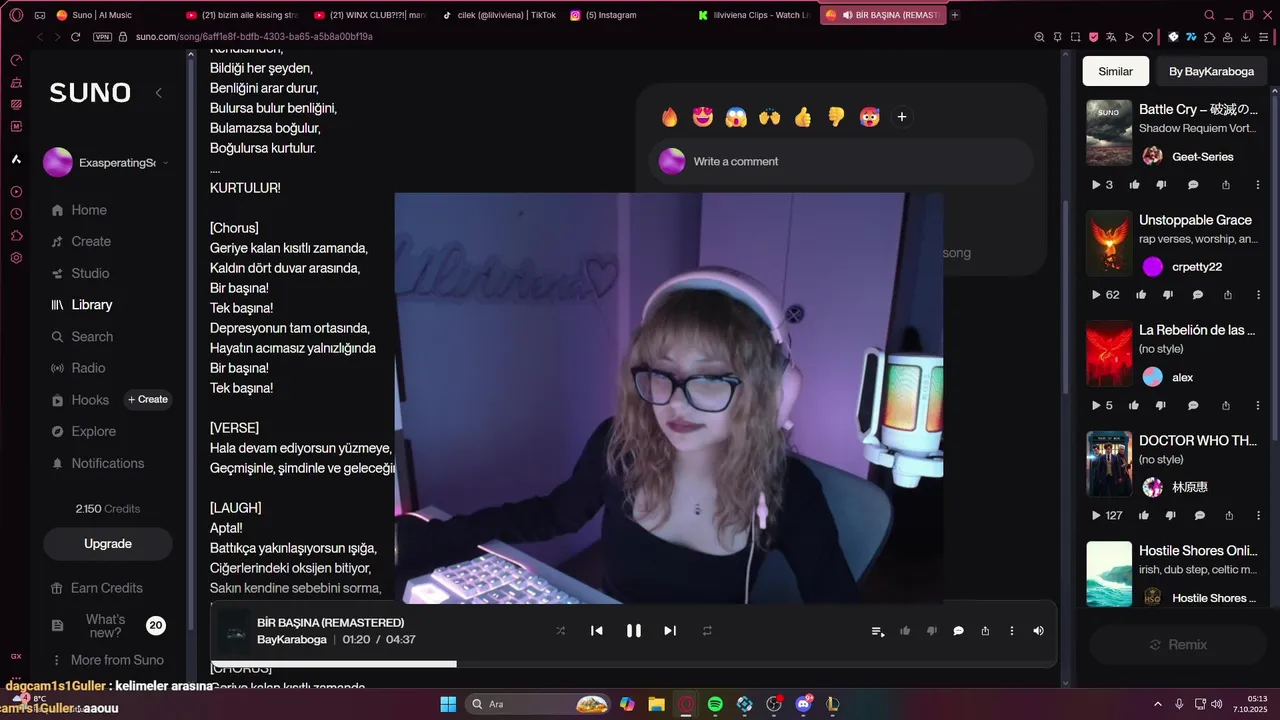Dislike the Unstoppable Grace song
Image resolution: width=1280 pixels, height=720 pixels.
click(1168, 295)
